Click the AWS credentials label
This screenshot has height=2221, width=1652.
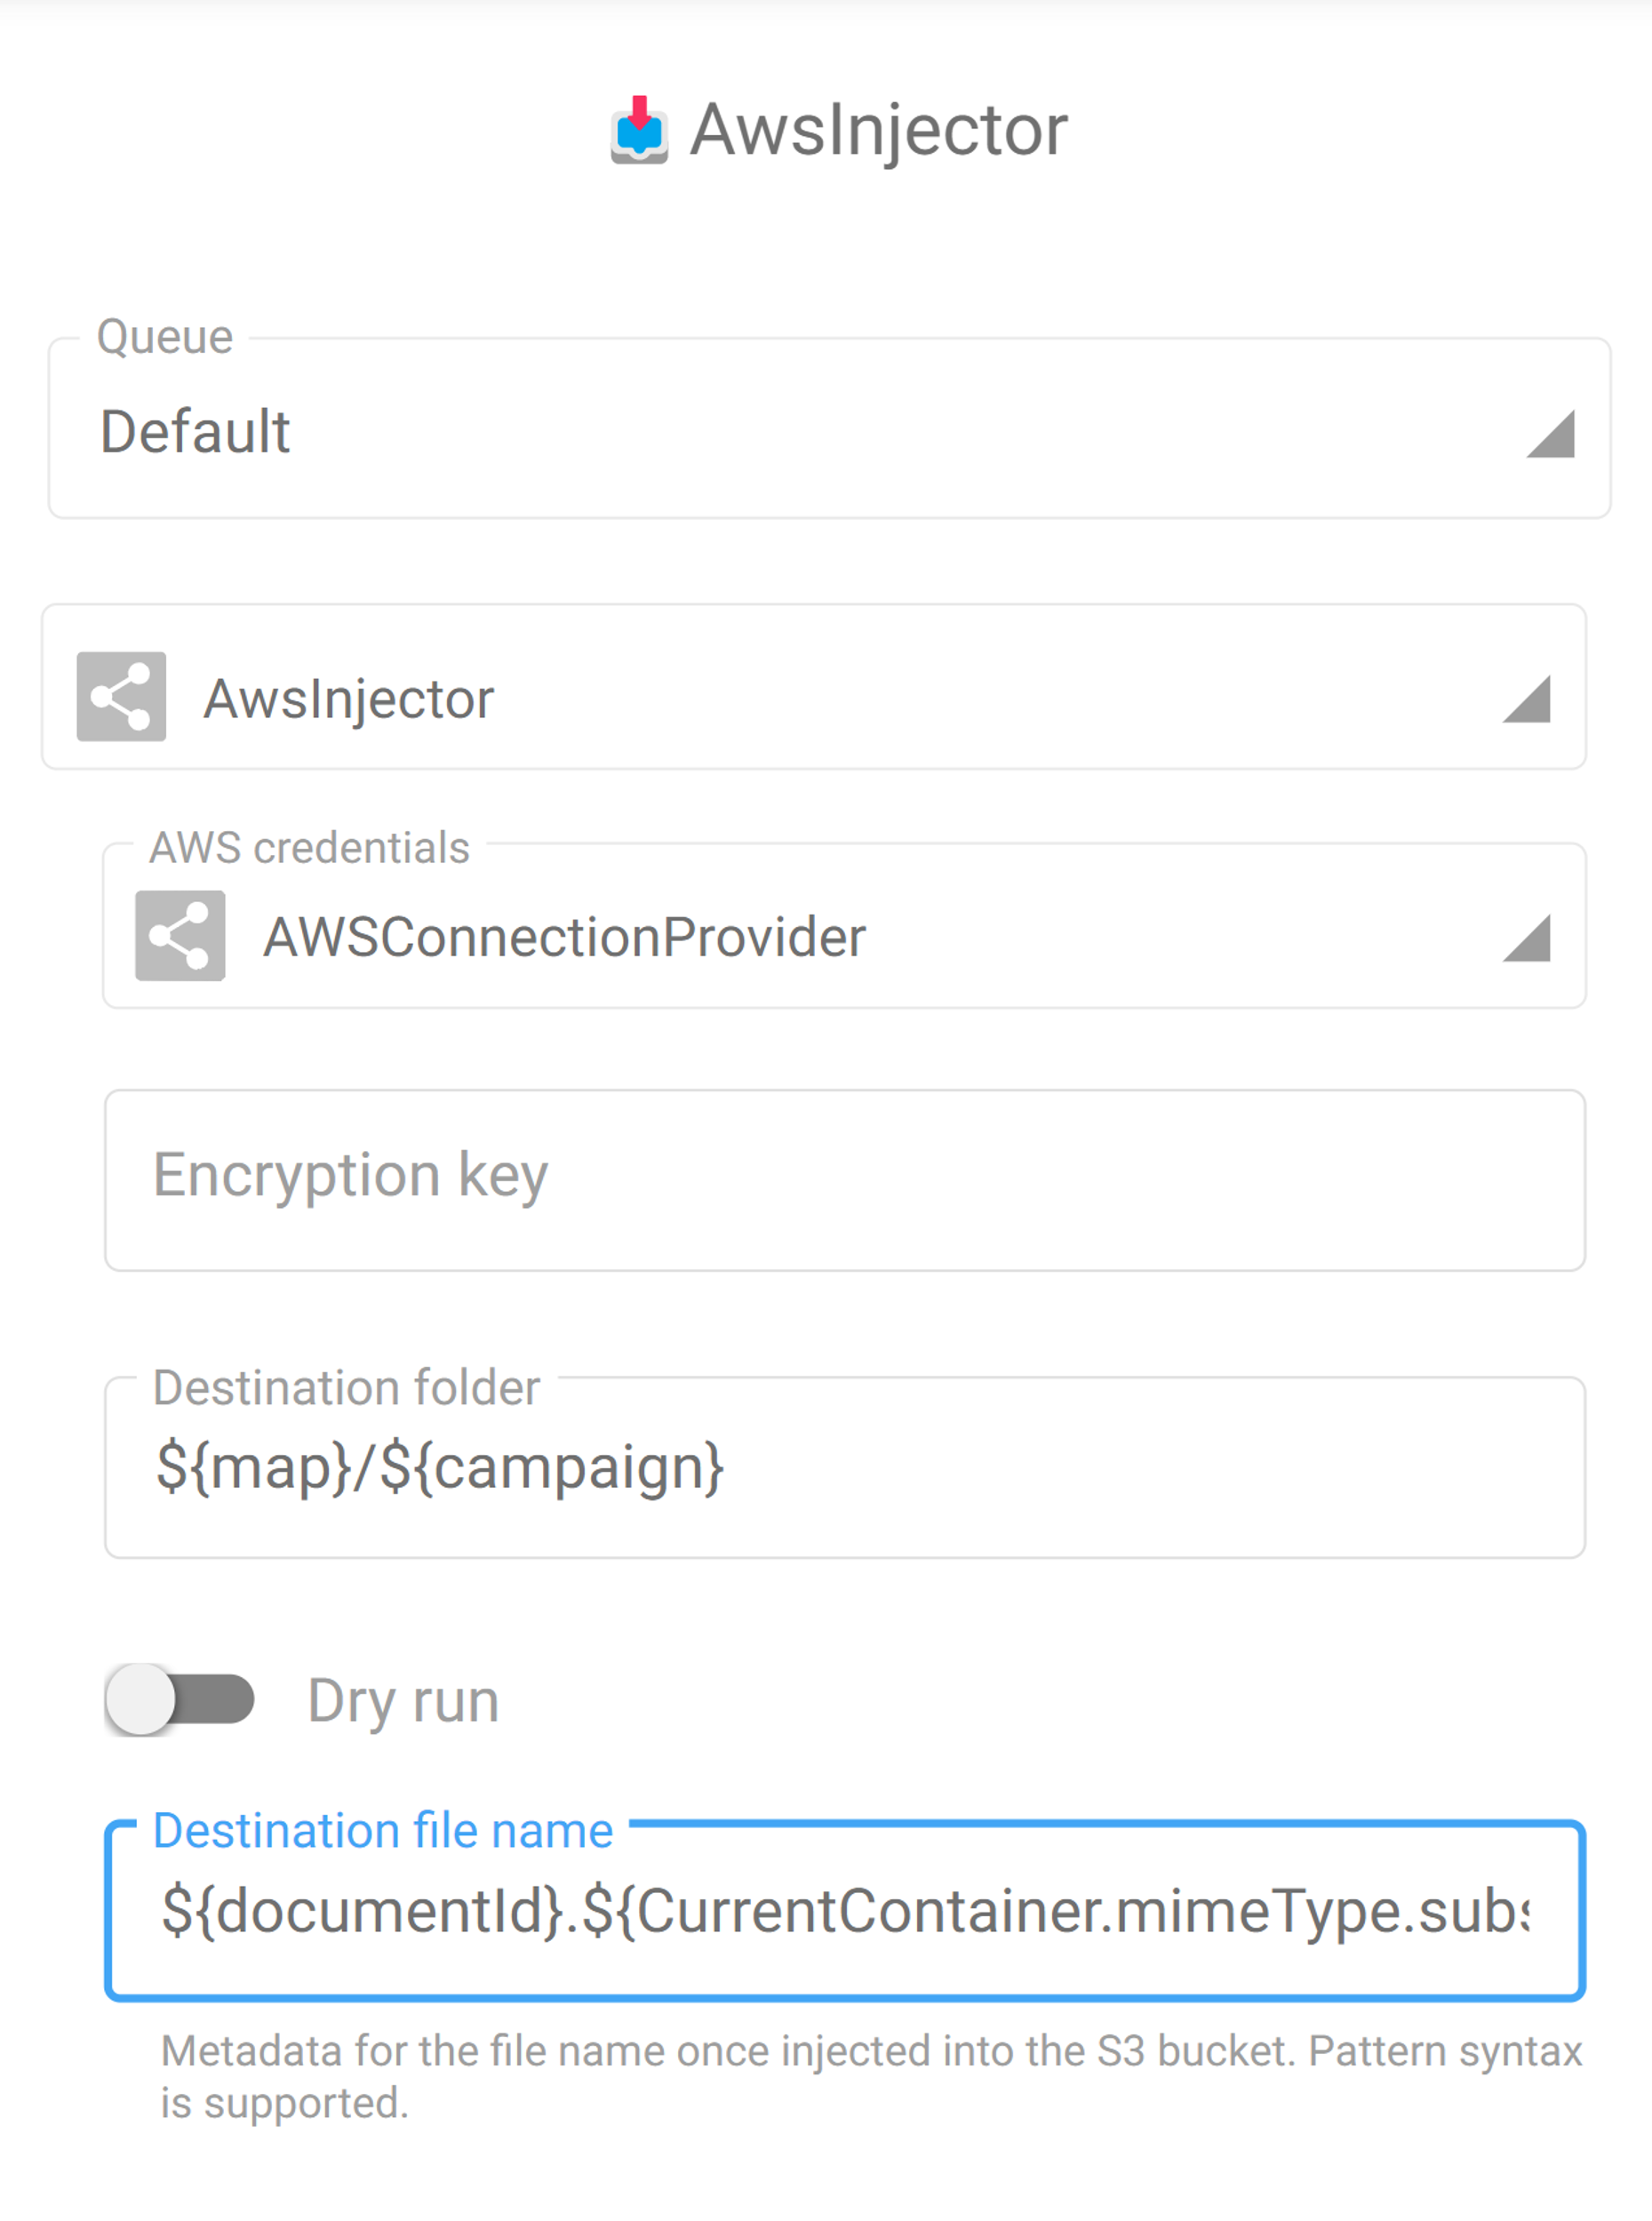[x=309, y=848]
